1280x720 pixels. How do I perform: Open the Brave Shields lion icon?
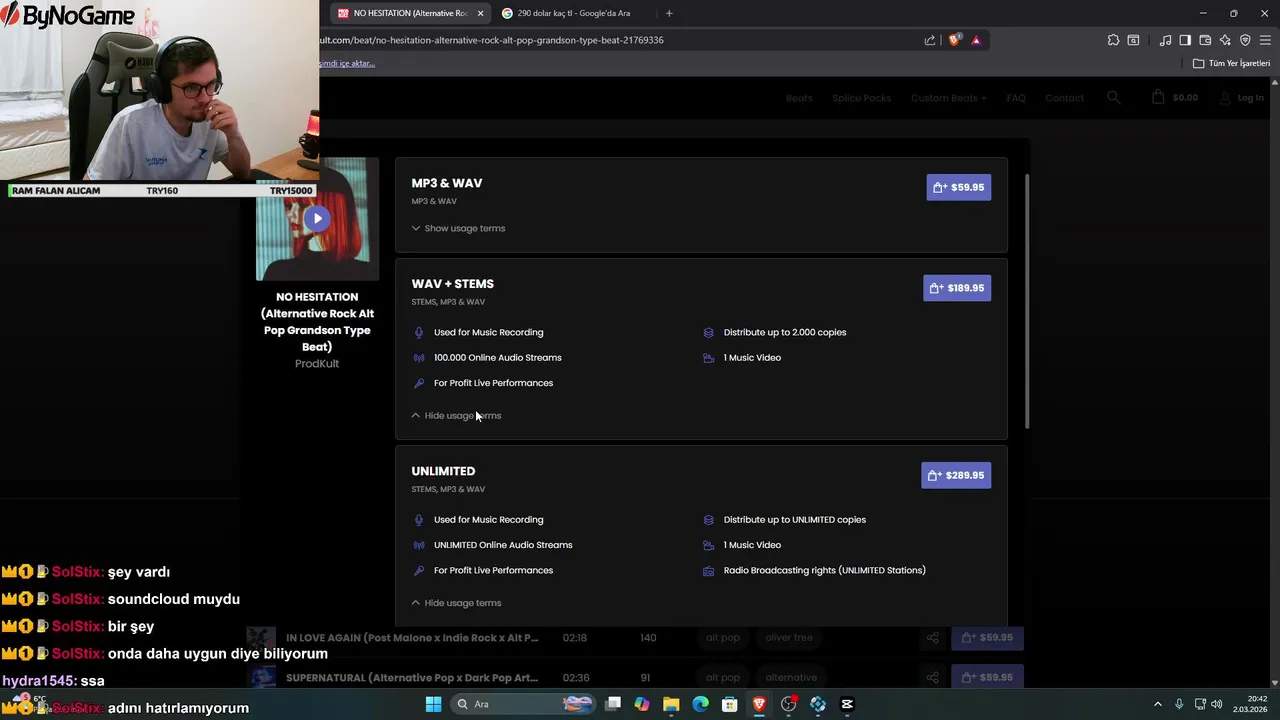[954, 40]
